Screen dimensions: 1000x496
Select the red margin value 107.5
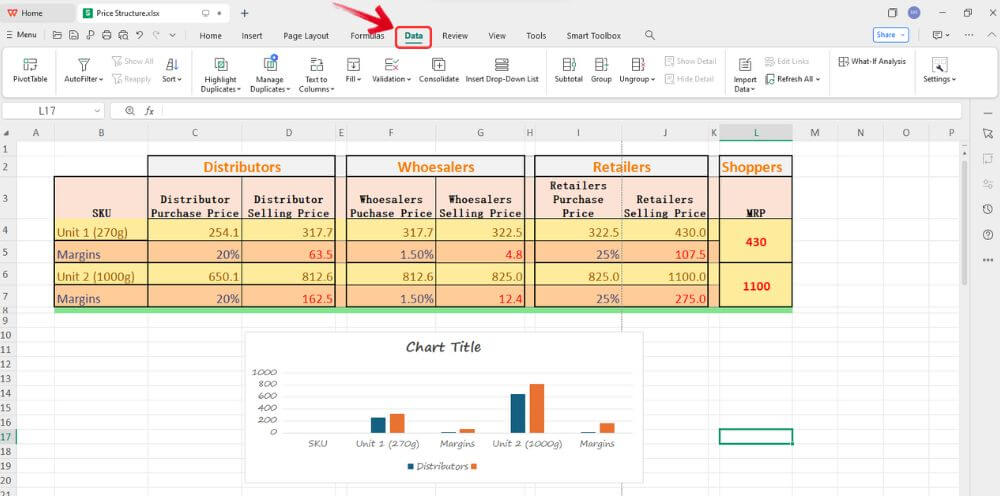(x=665, y=254)
